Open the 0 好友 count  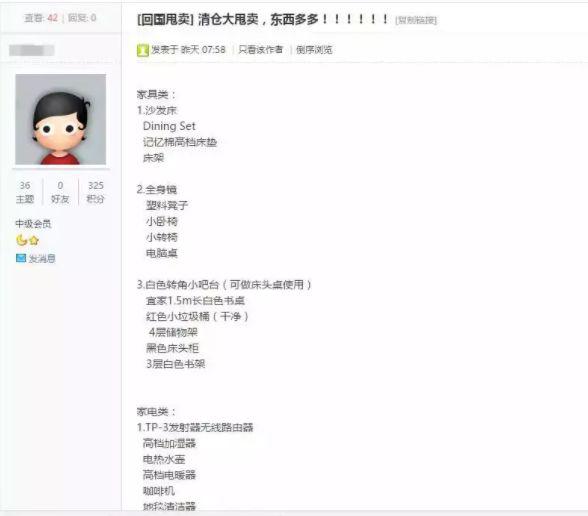tap(60, 192)
